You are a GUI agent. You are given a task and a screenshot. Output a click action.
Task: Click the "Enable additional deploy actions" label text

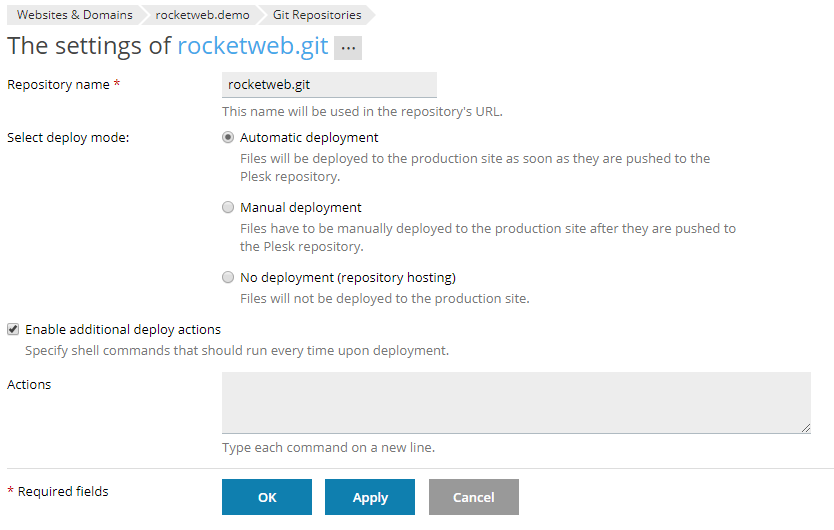click(123, 329)
